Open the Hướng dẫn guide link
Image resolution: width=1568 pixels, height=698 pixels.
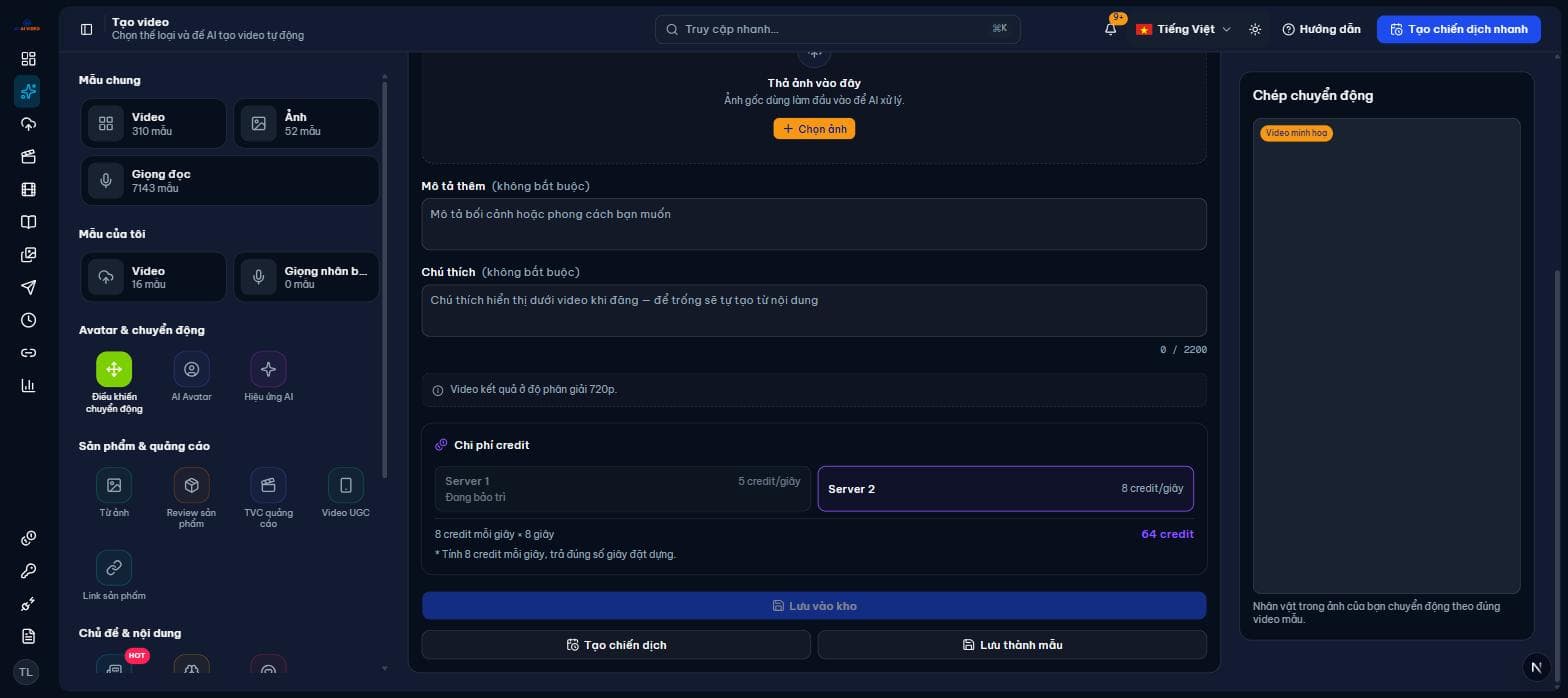[1321, 29]
